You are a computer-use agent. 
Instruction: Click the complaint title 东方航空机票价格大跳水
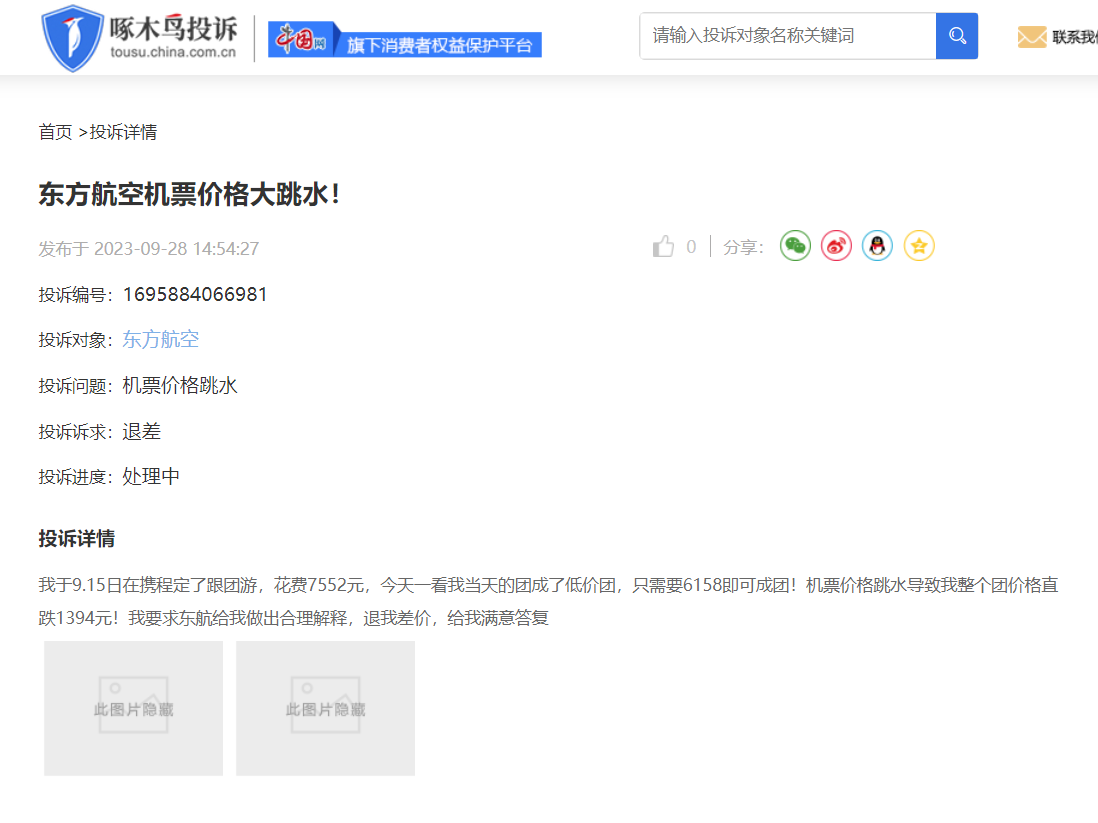tap(189, 194)
